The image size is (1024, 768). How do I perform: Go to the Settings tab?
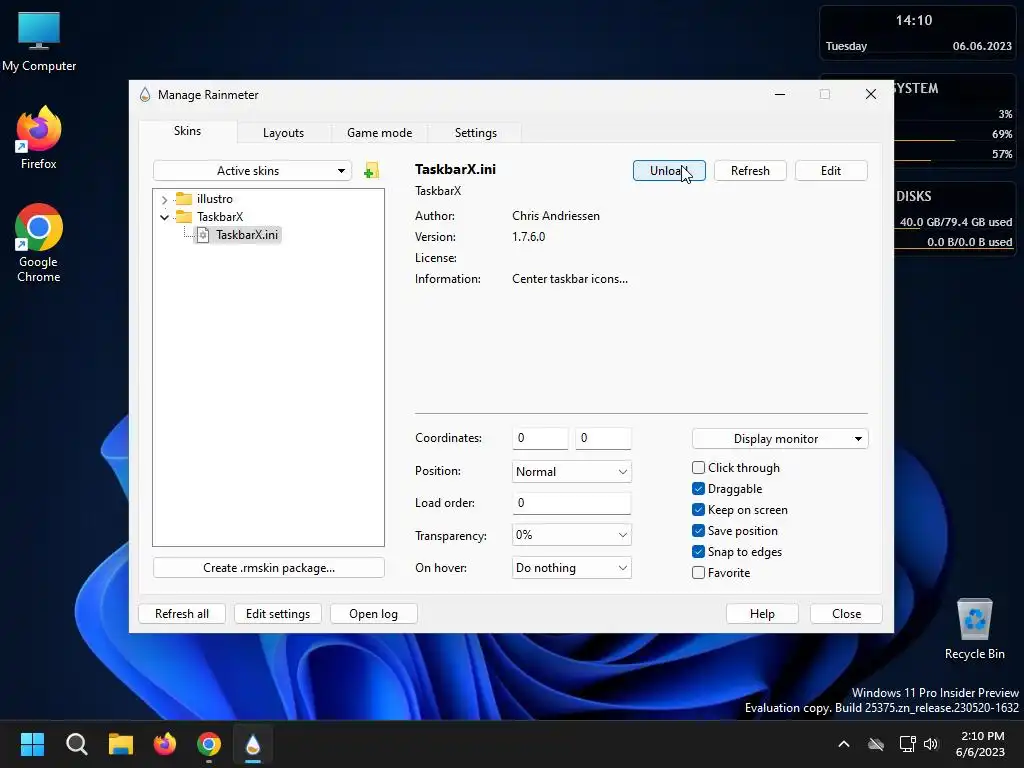pyautogui.click(x=475, y=133)
